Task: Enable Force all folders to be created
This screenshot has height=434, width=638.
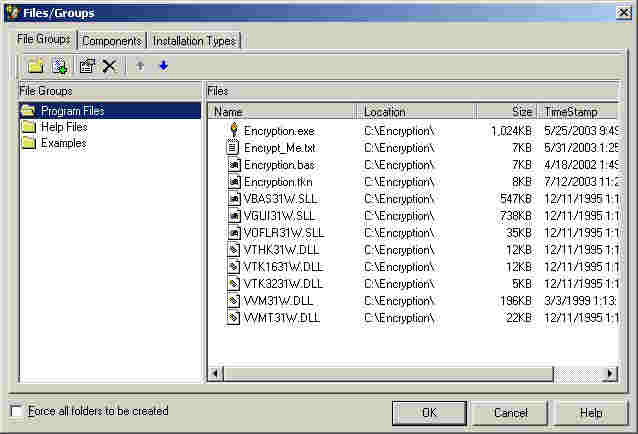Action: point(16,411)
